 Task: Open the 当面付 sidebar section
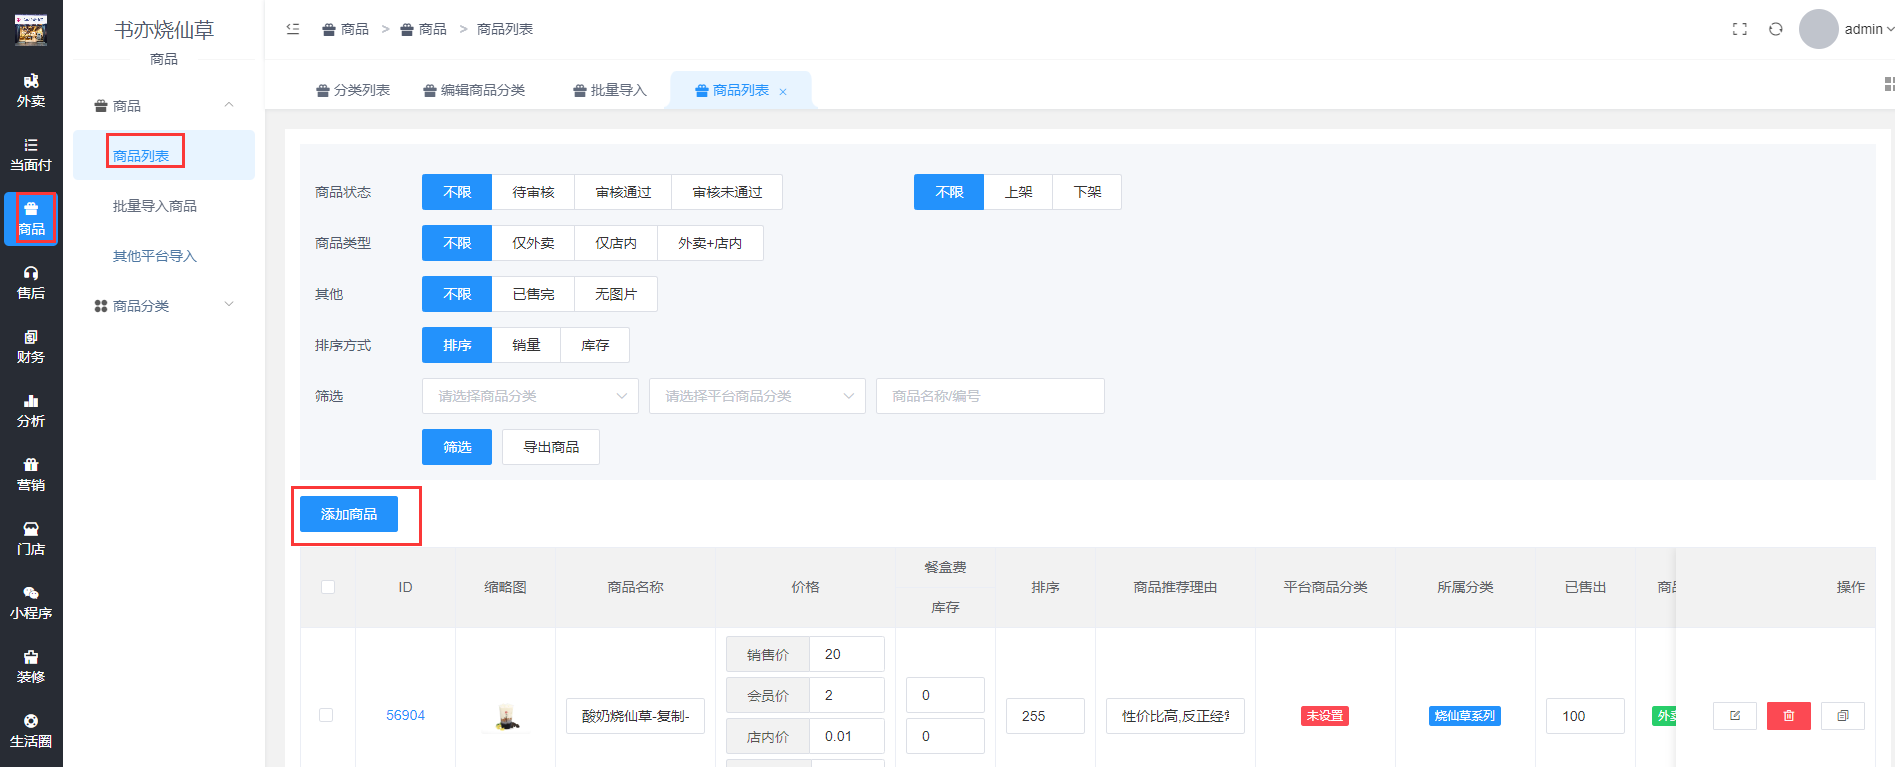tap(31, 155)
